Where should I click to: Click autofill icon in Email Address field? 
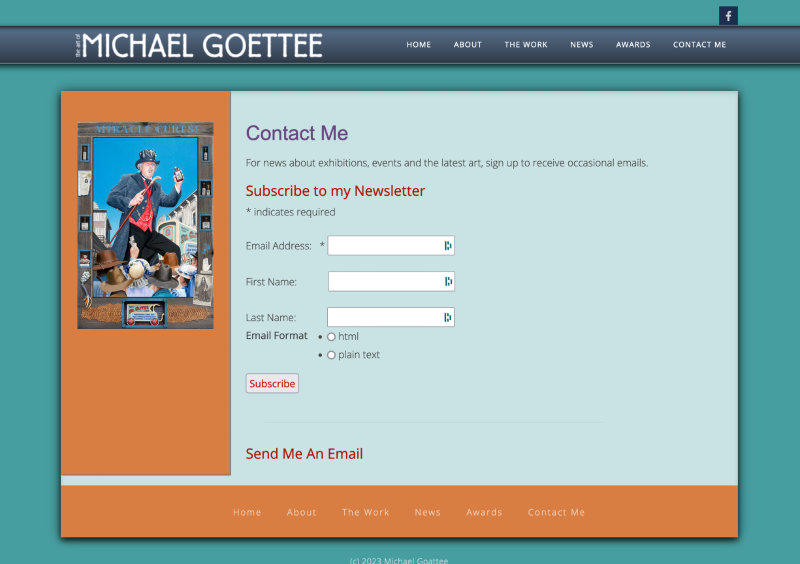(448, 246)
